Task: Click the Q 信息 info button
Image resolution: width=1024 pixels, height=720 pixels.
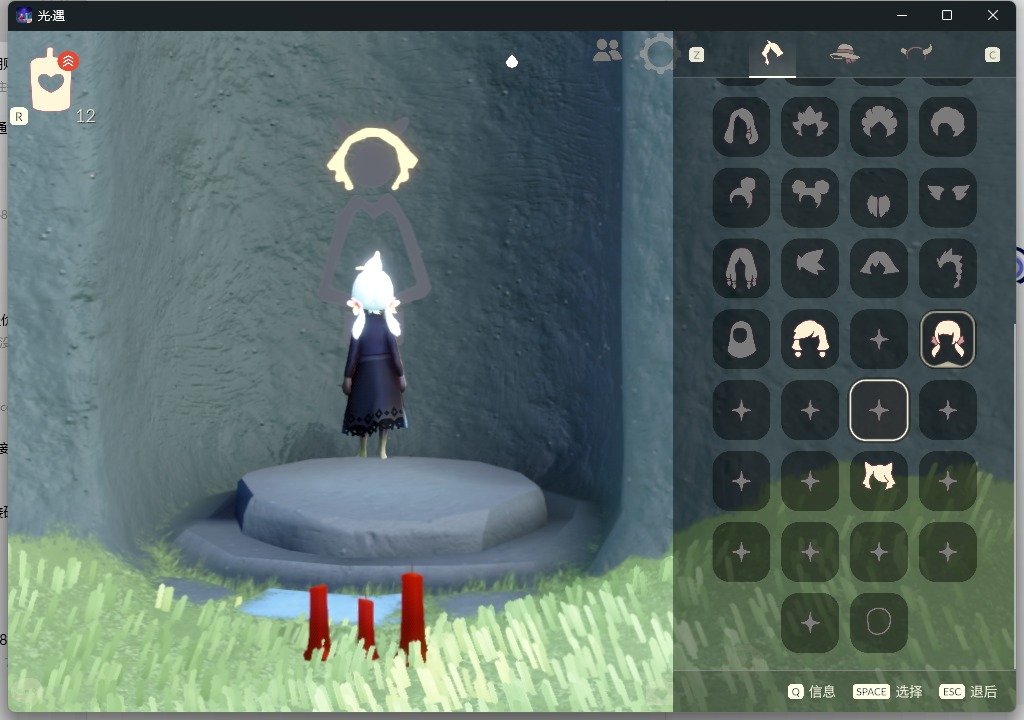Action: pyautogui.click(x=812, y=691)
